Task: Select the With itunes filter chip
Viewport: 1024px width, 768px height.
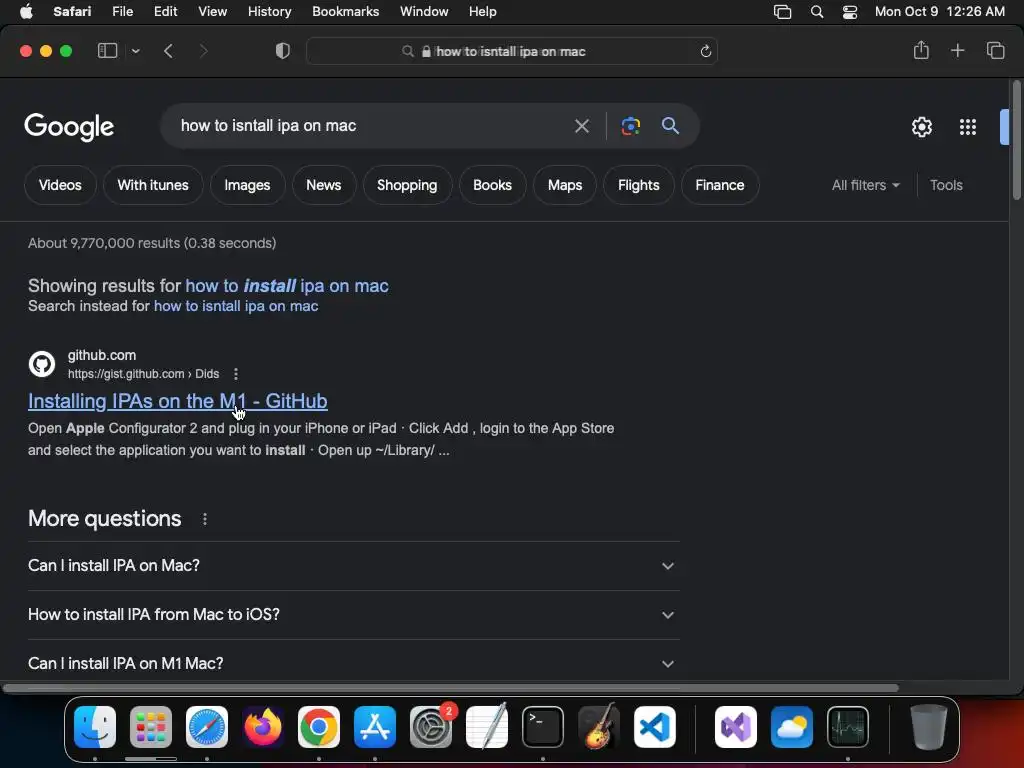Action: [x=153, y=185]
